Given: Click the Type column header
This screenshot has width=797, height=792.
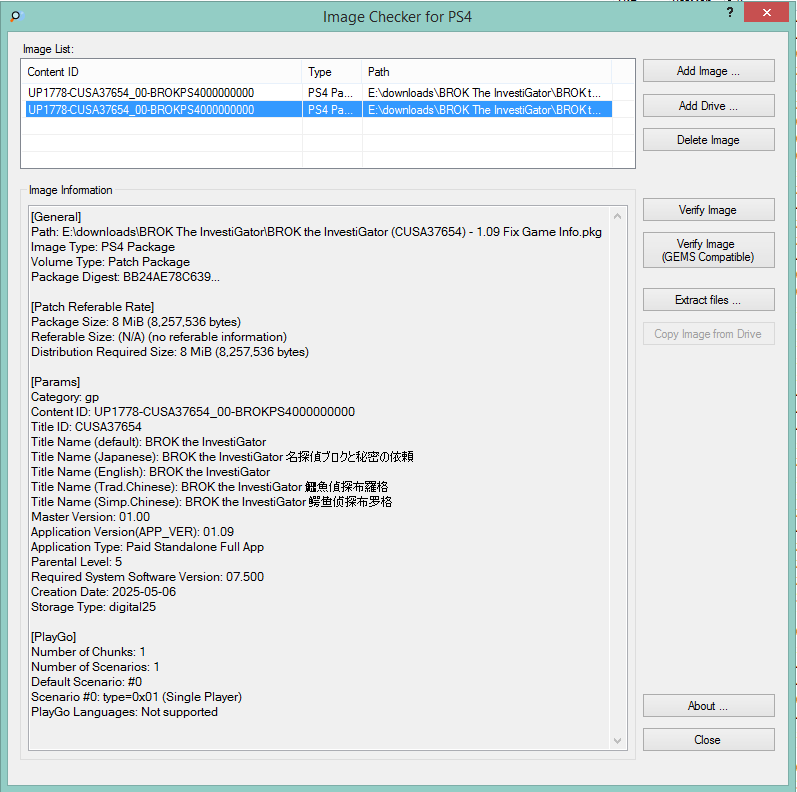Looking at the screenshot, I should point(332,72).
